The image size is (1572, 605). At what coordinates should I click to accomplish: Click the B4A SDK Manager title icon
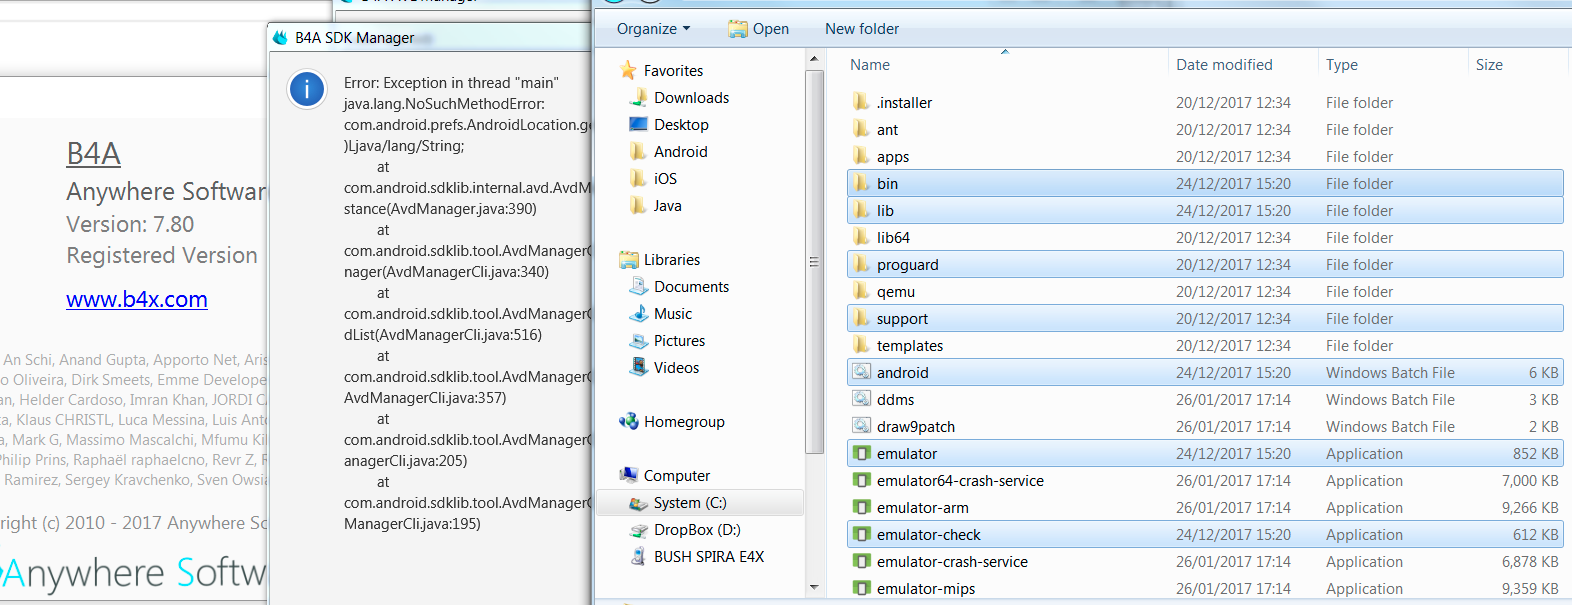coord(280,38)
